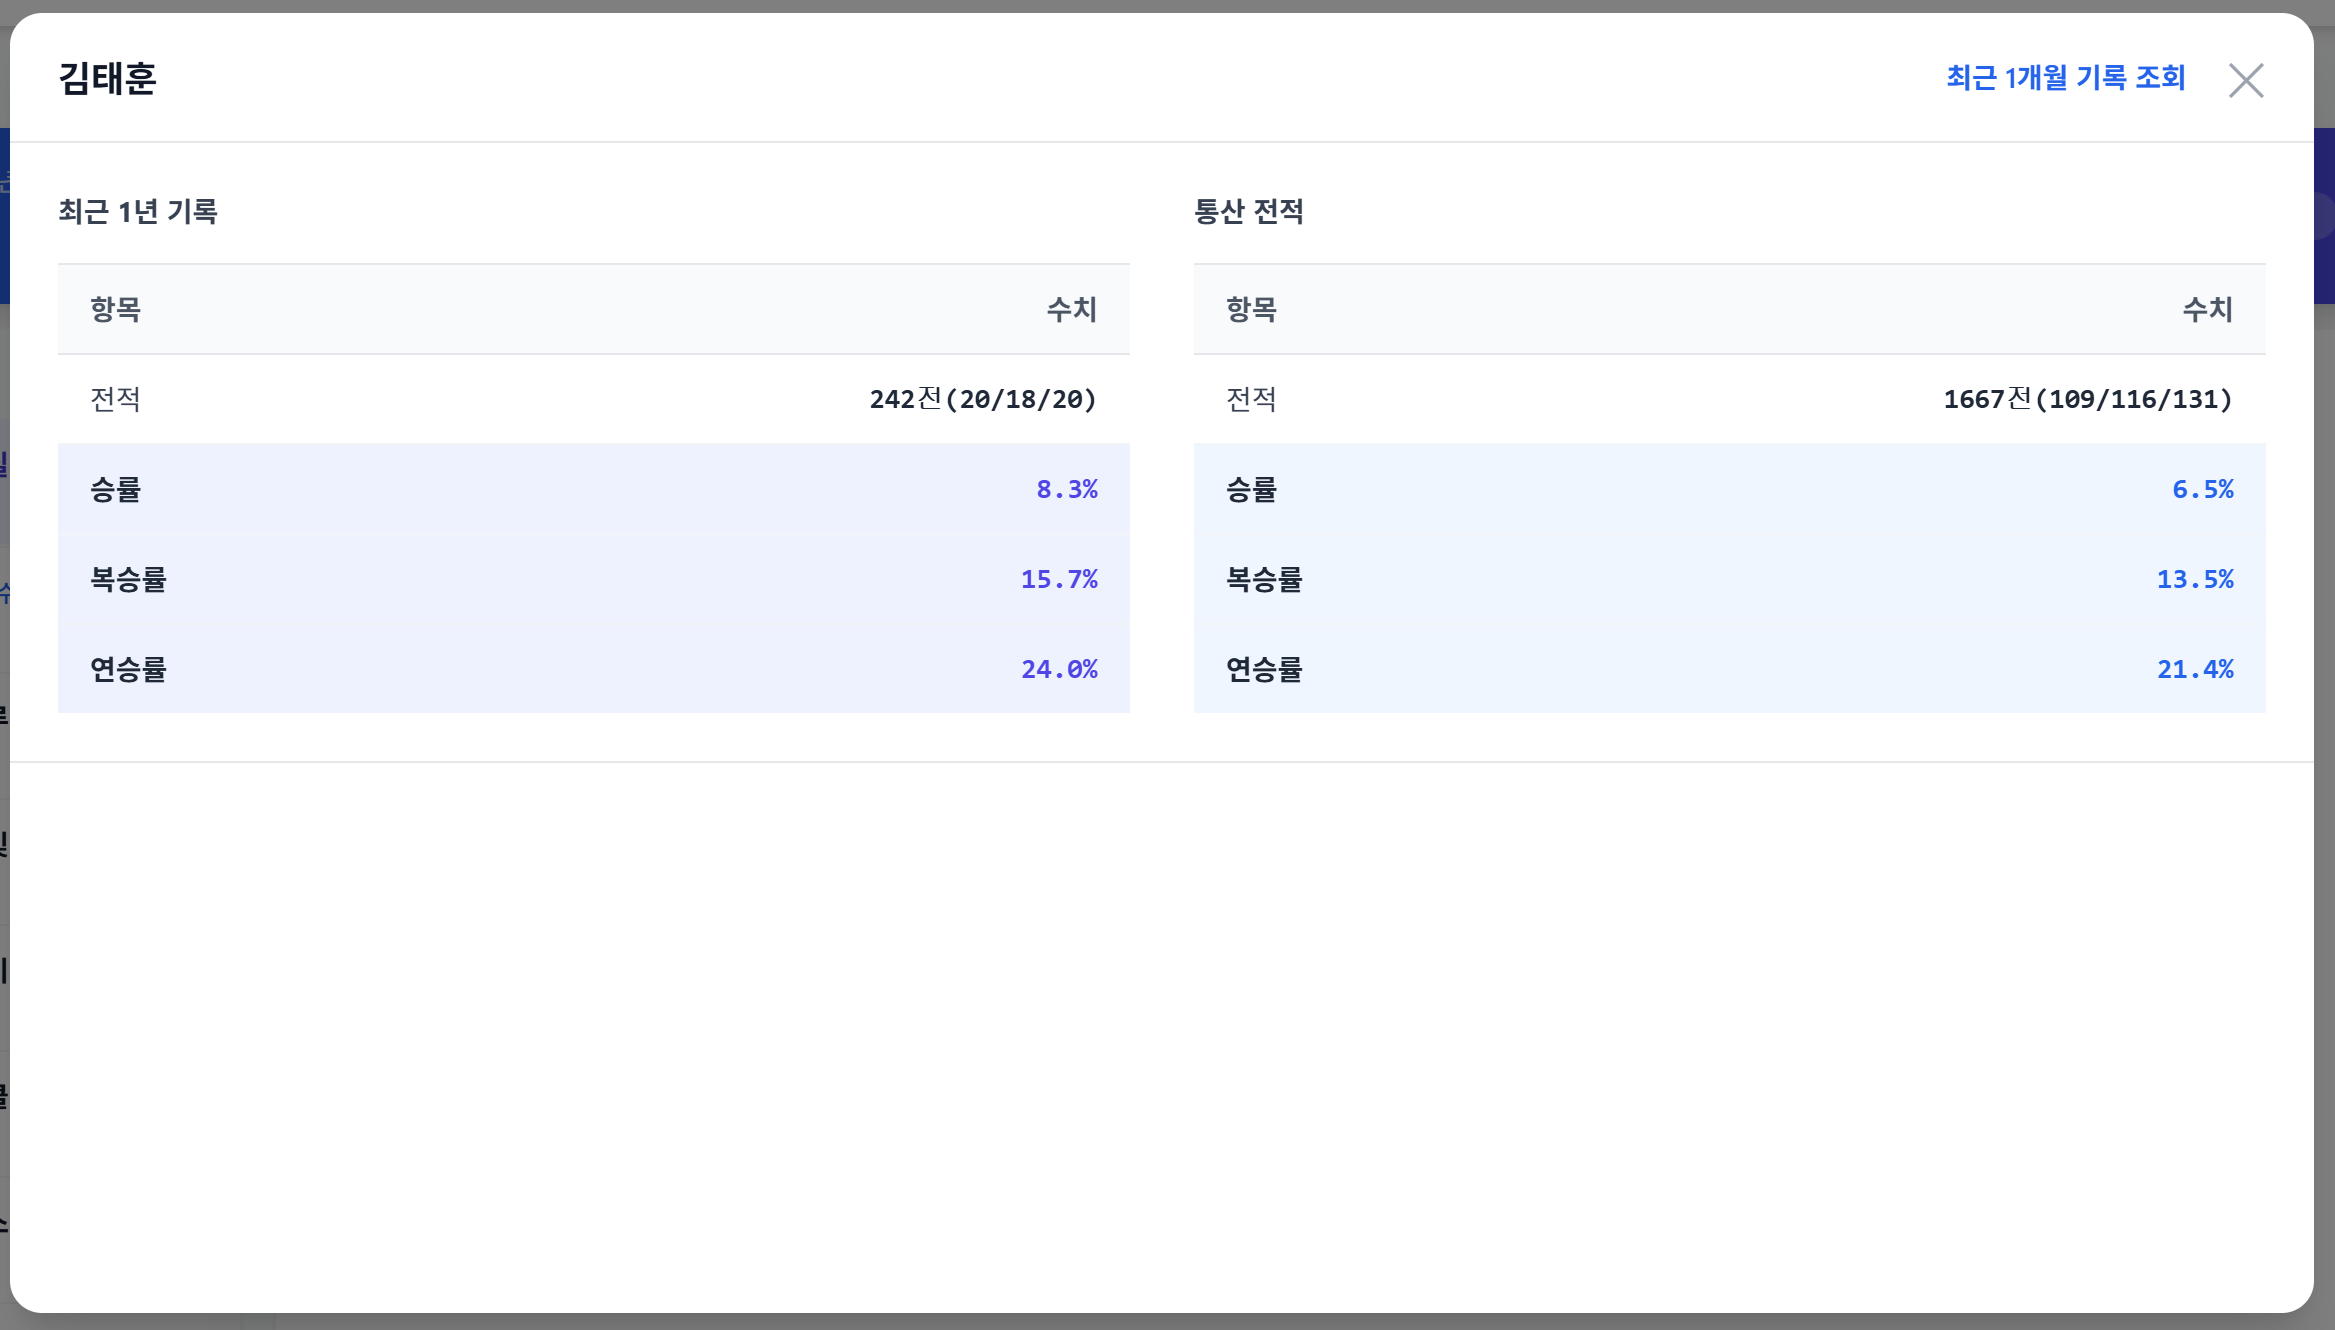The image size is (2335, 1330).
Task: Click the 24.0% 연승률 value
Action: pyautogui.click(x=1058, y=669)
